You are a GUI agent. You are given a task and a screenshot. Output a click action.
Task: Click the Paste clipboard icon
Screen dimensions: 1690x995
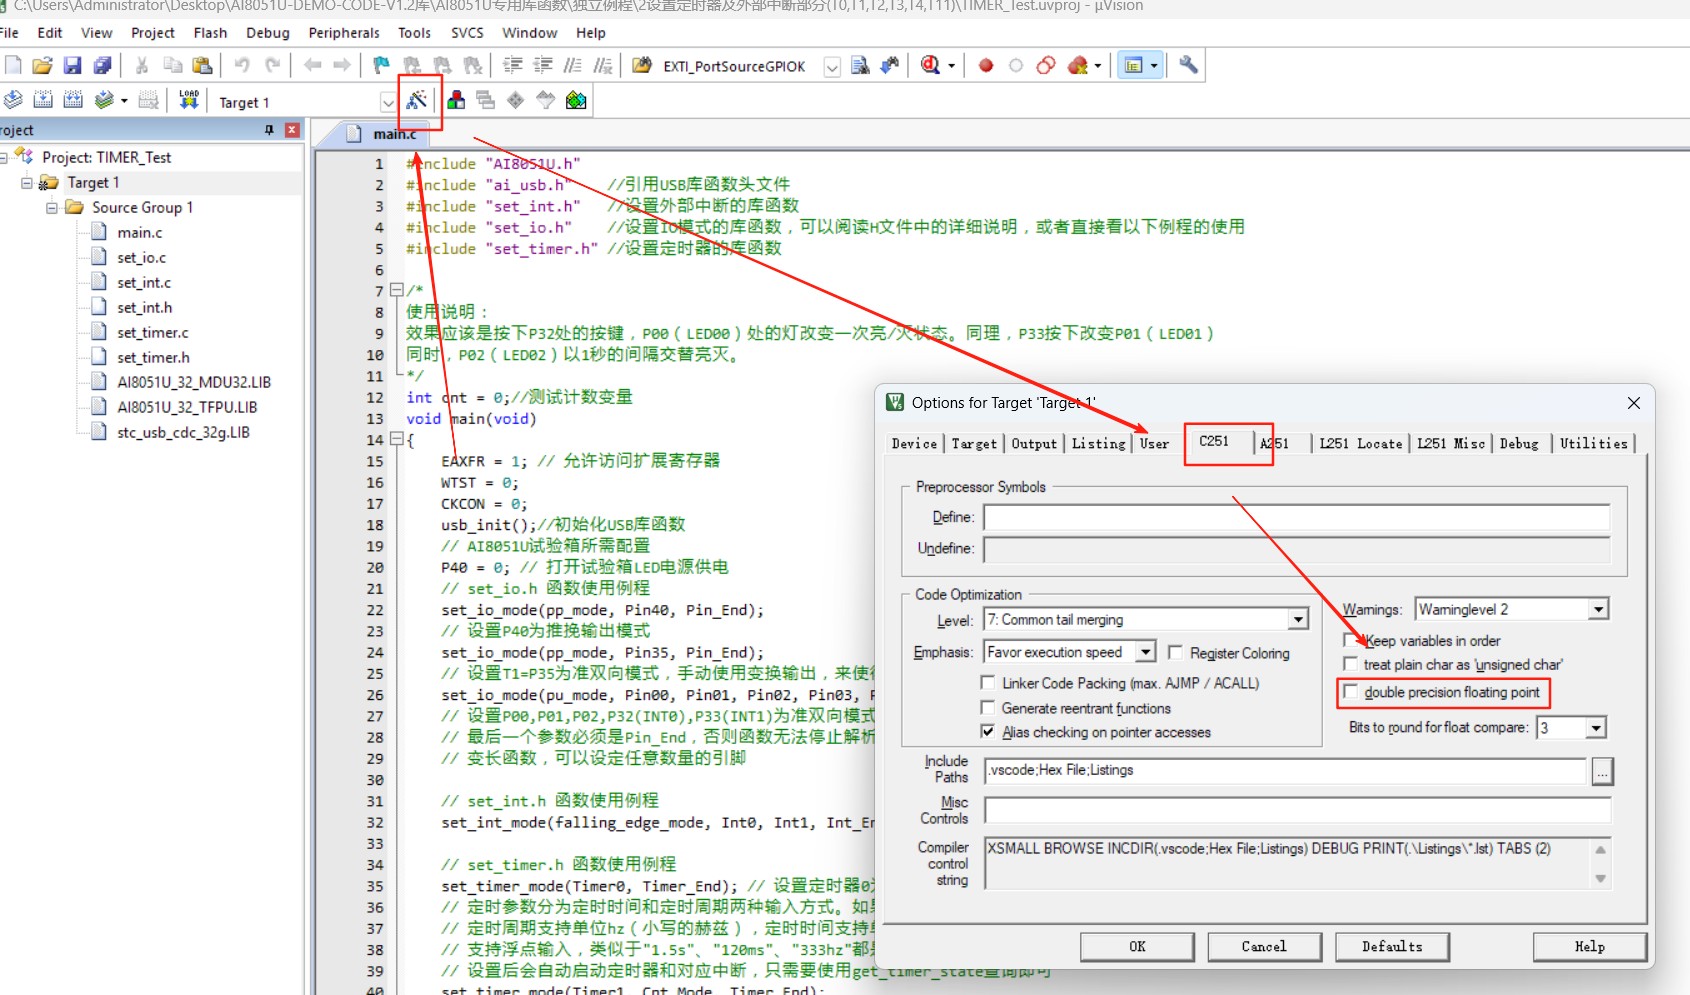[202, 65]
